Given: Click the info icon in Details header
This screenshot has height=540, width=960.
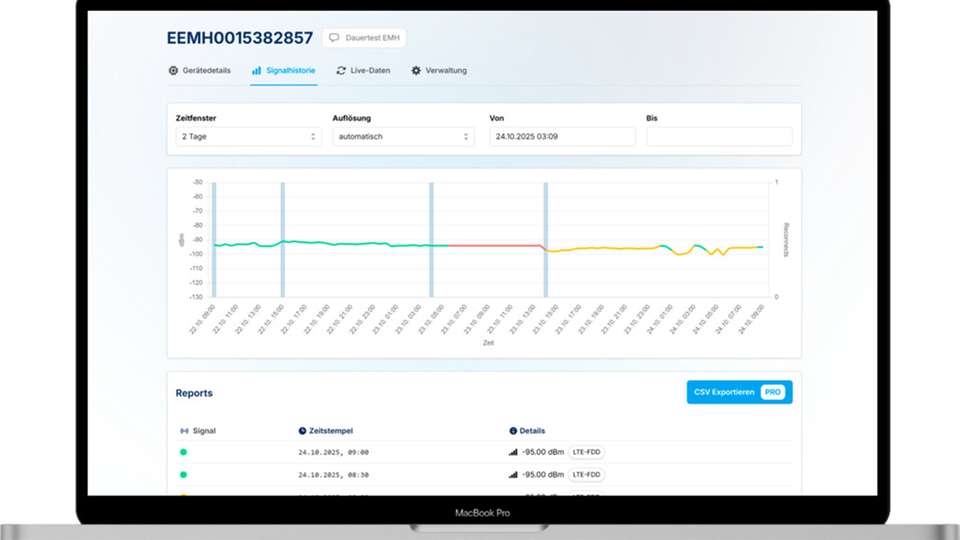Looking at the screenshot, I should pyautogui.click(x=513, y=431).
